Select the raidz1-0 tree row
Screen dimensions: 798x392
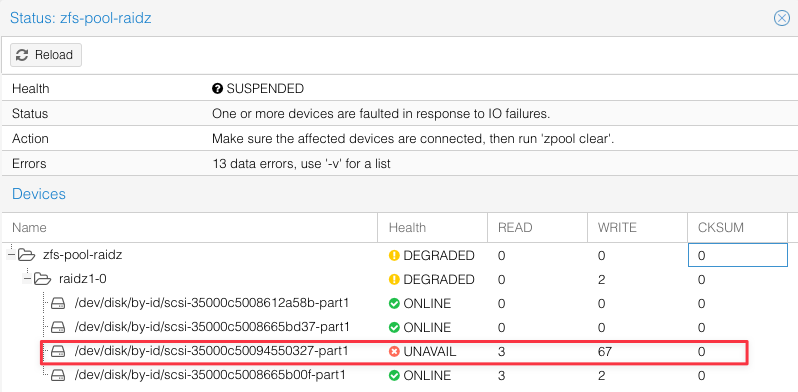point(394,279)
